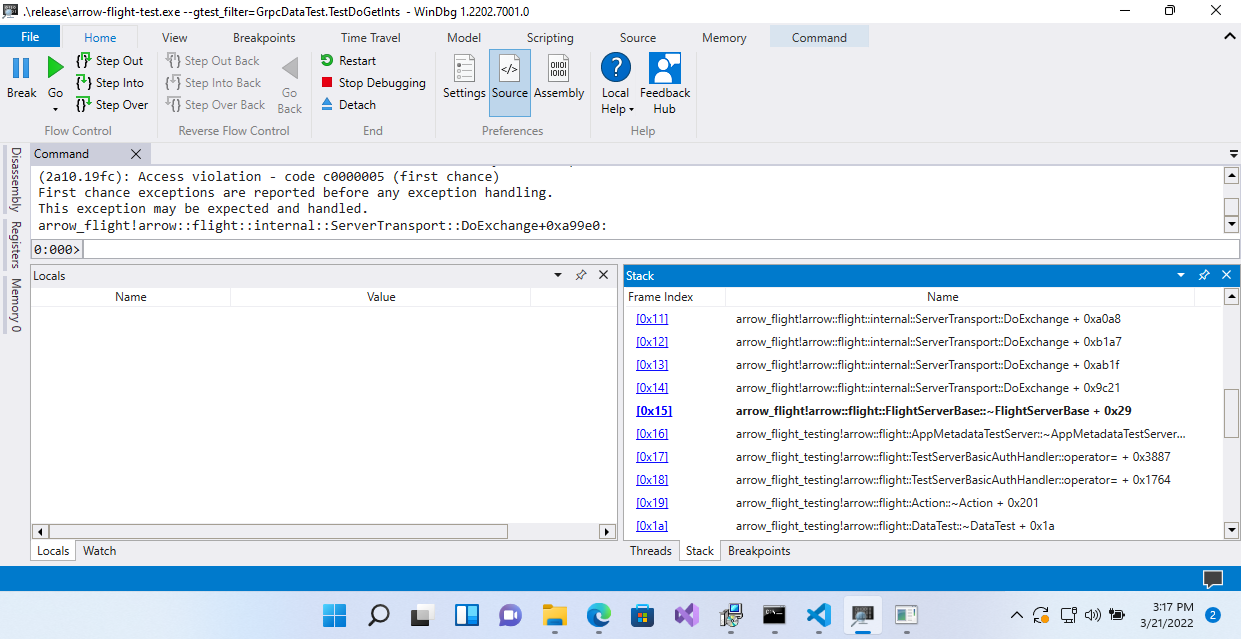Screen dimensions: 1241x639
Task: Open Locals pane options dropdown
Action: 558,275
